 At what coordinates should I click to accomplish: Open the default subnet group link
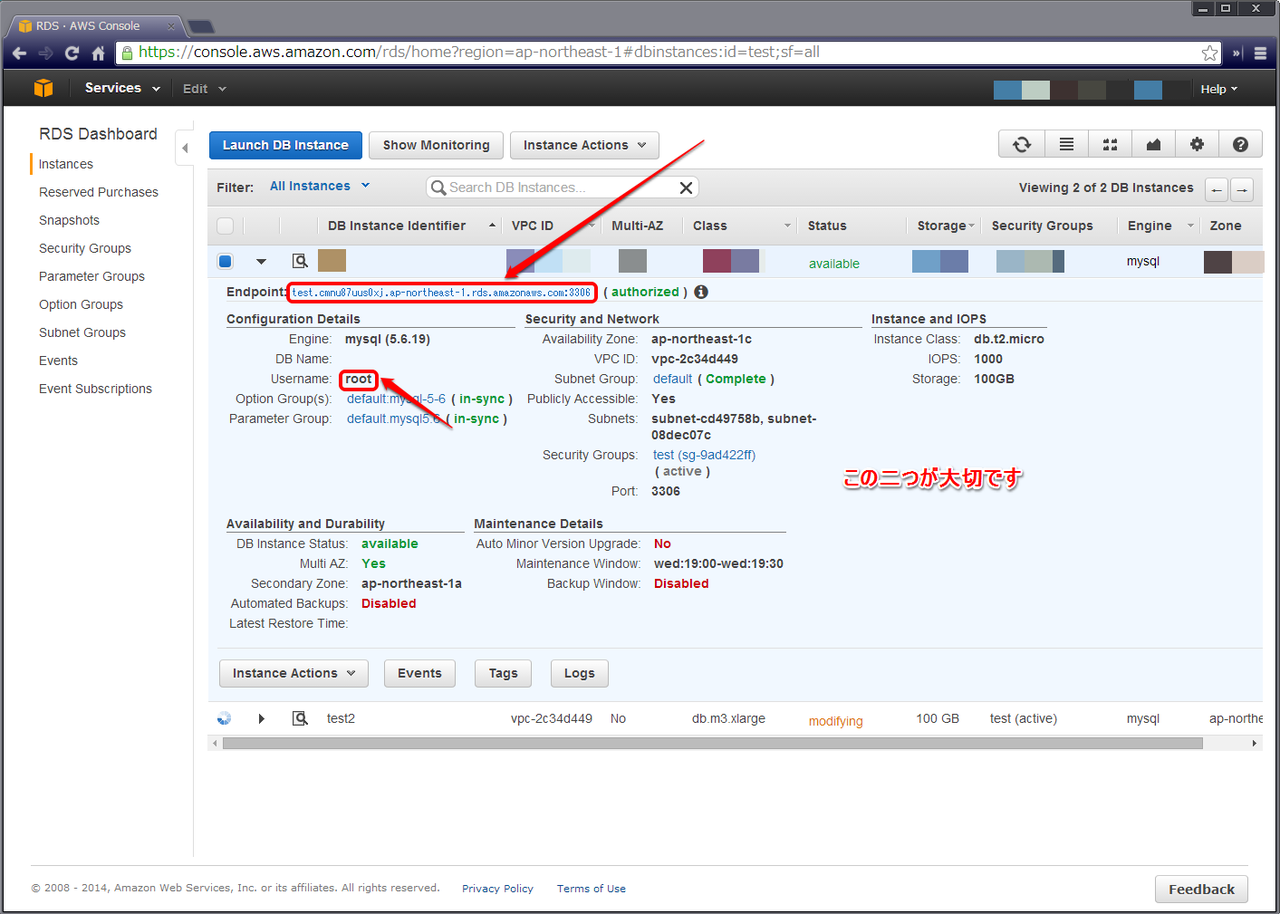click(x=673, y=379)
